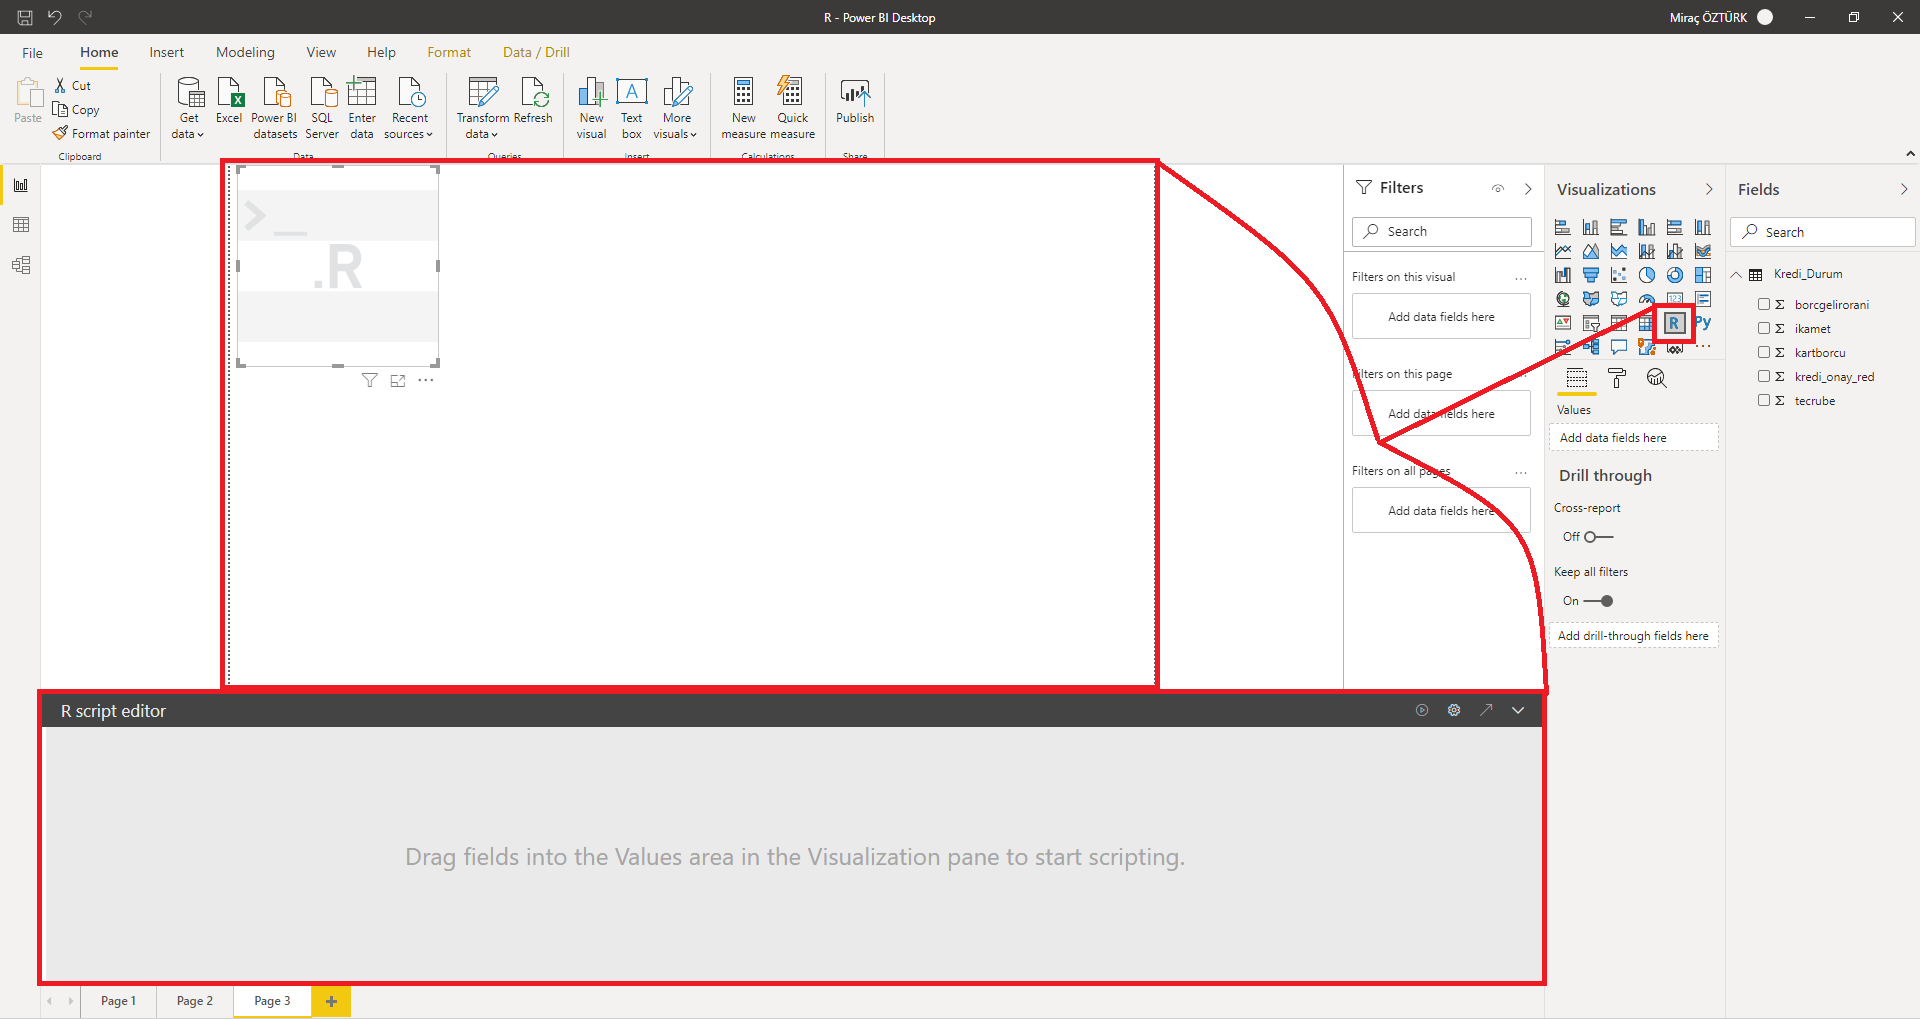Minimize the R script editor chevron
Image resolution: width=1920 pixels, height=1019 pixels.
pyautogui.click(x=1518, y=710)
